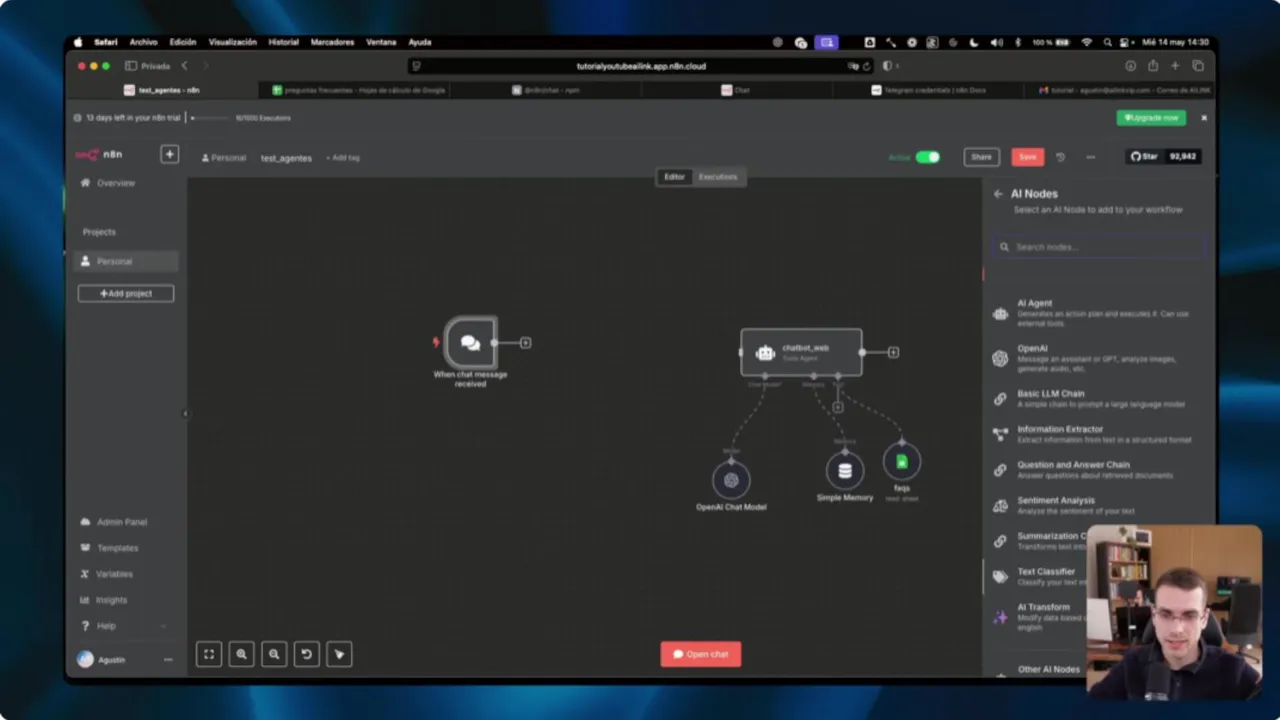Click the plus connector after the chat trigger node
1280x720 pixels.
click(526, 343)
